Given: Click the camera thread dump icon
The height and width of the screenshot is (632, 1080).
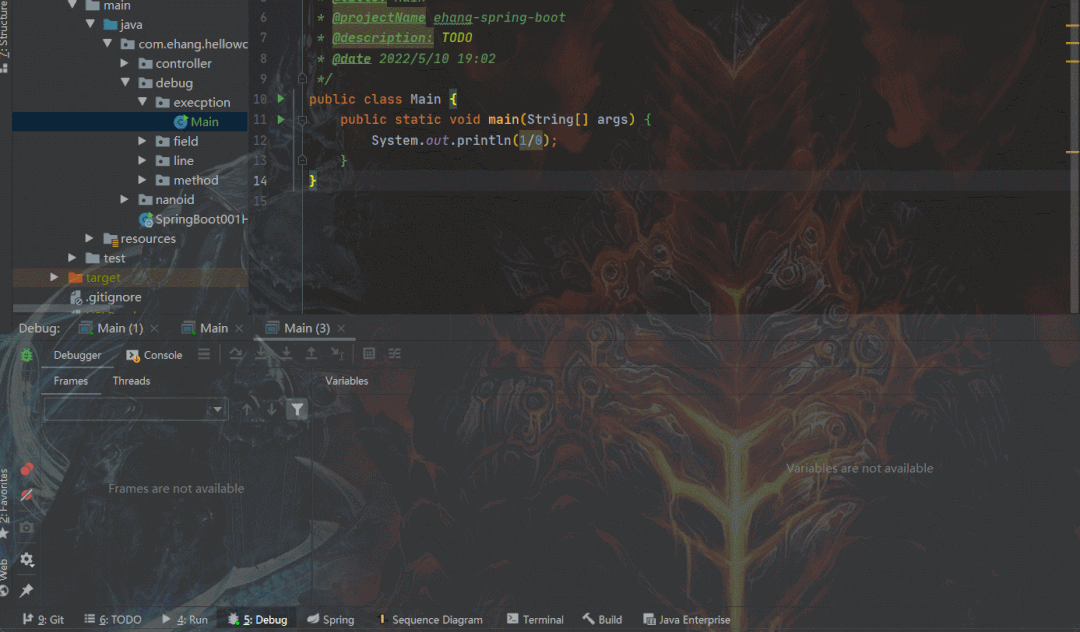Looking at the screenshot, I should pyautogui.click(x=26, y=528).
